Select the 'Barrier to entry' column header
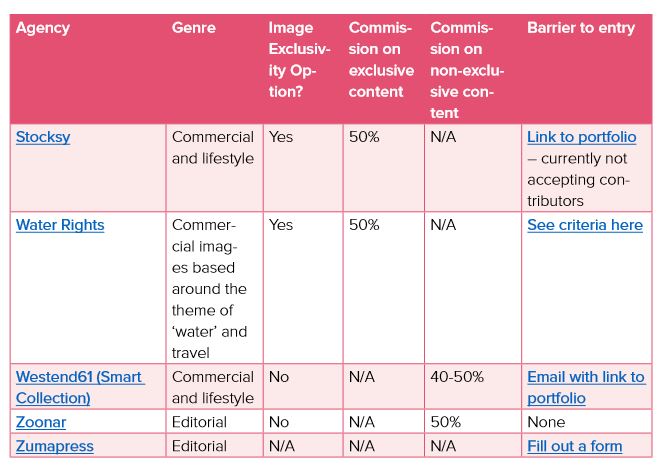The width and height of the screenshot is (659, 467). [x=580, y=28]
